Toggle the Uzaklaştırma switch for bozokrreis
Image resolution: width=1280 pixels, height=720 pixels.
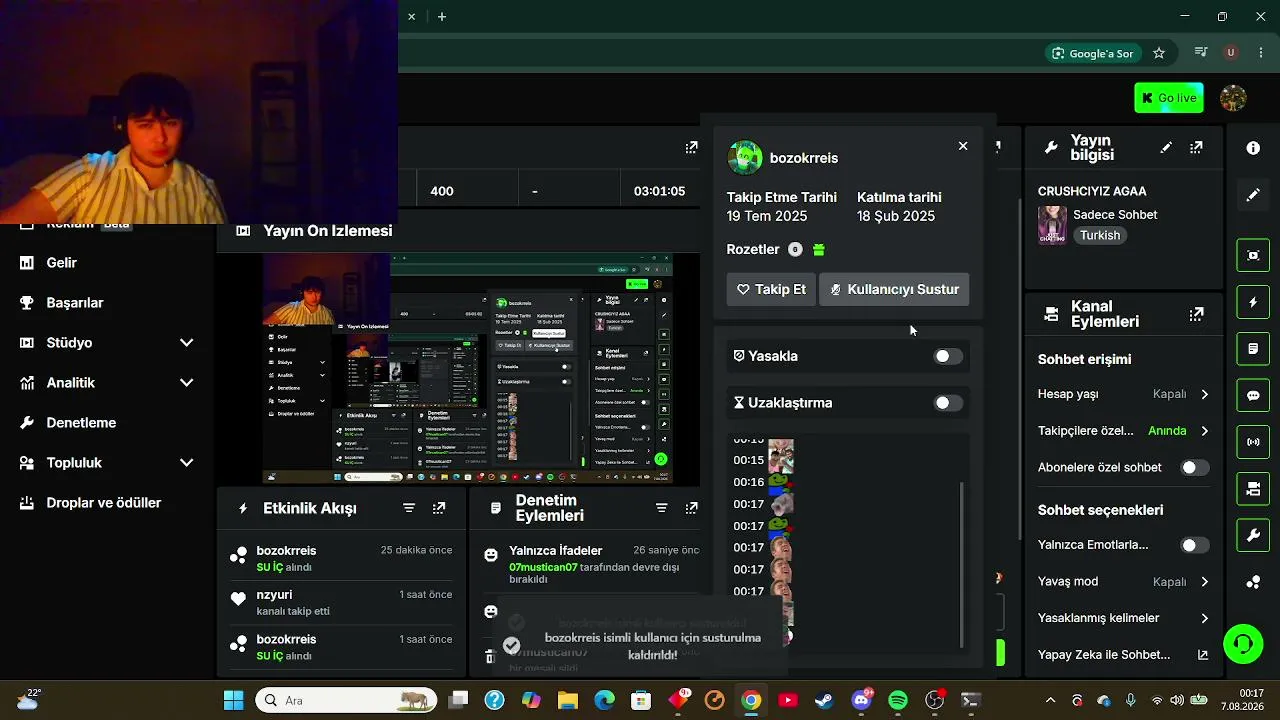pos(947,403)
